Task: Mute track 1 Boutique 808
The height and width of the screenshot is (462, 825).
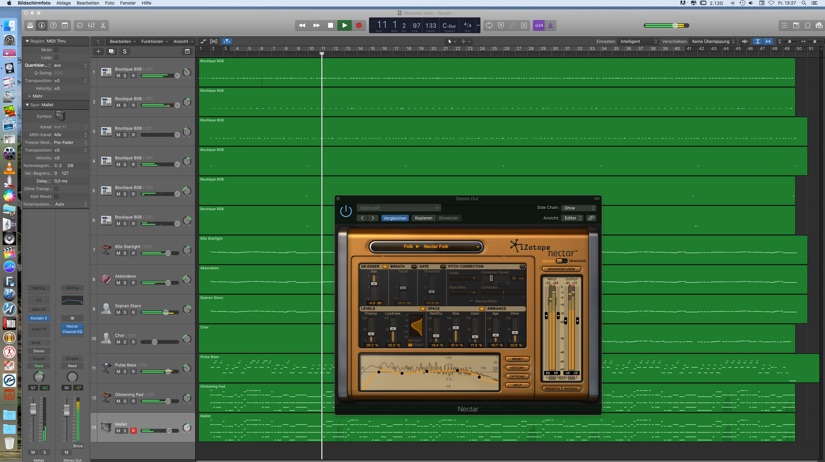Action: point(118,76)
